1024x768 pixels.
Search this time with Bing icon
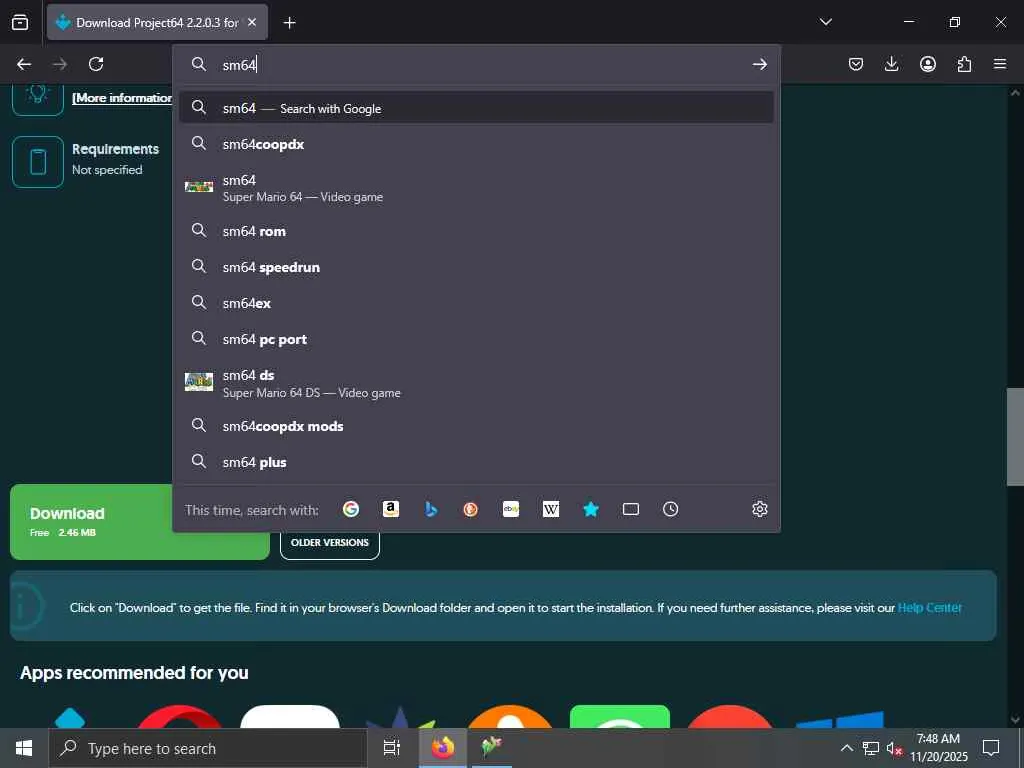431,509
